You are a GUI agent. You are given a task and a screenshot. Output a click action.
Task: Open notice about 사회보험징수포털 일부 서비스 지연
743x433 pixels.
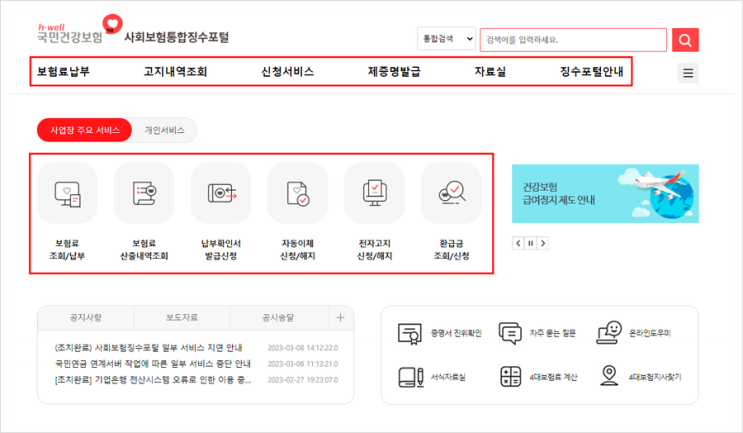pos(148,348)
